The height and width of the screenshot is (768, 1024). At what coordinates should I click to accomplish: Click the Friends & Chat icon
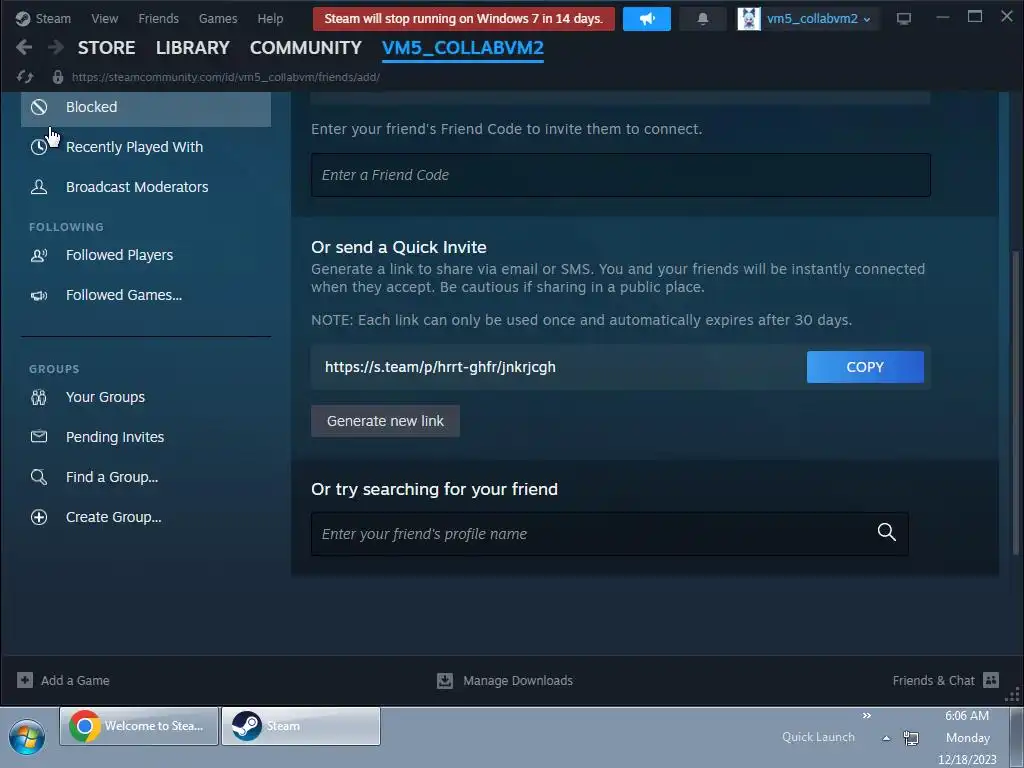click(991, 680)
